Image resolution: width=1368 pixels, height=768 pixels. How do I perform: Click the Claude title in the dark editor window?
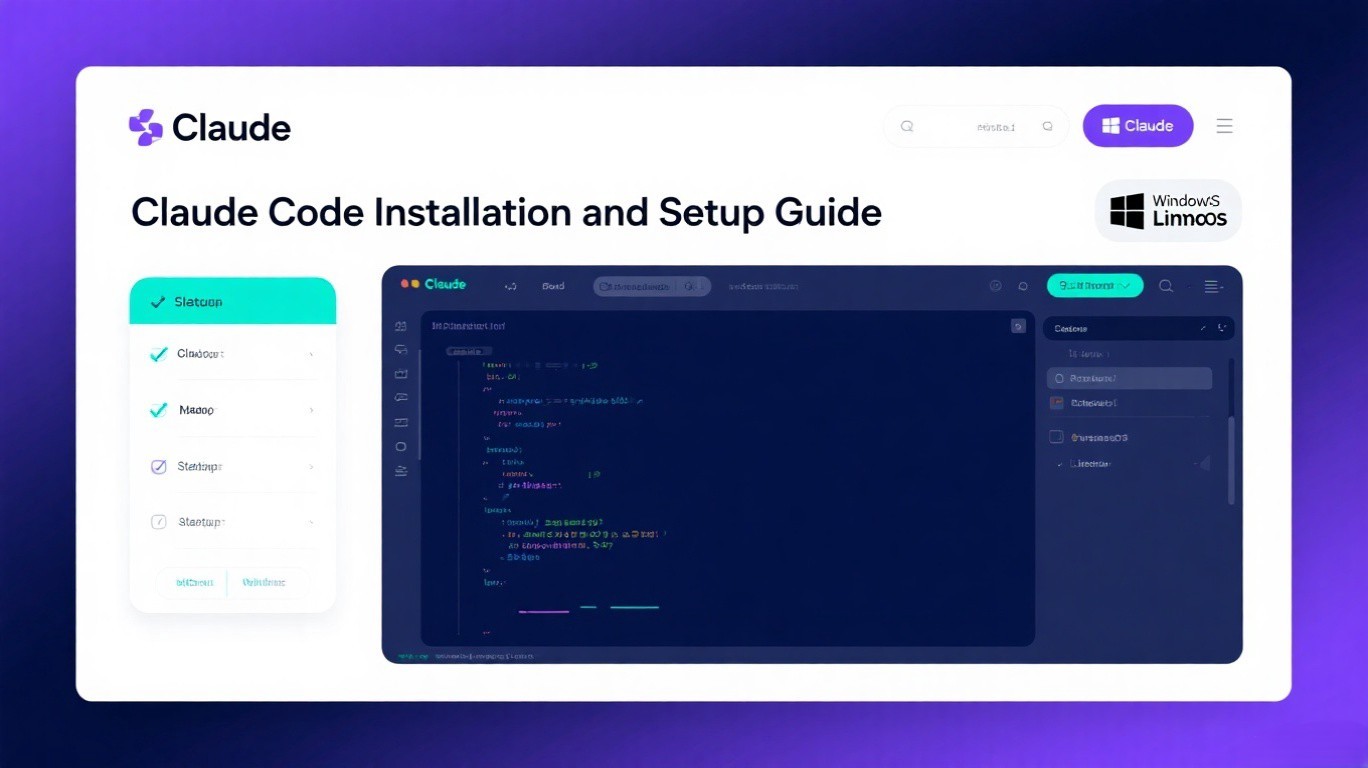(x=445, y=285)
